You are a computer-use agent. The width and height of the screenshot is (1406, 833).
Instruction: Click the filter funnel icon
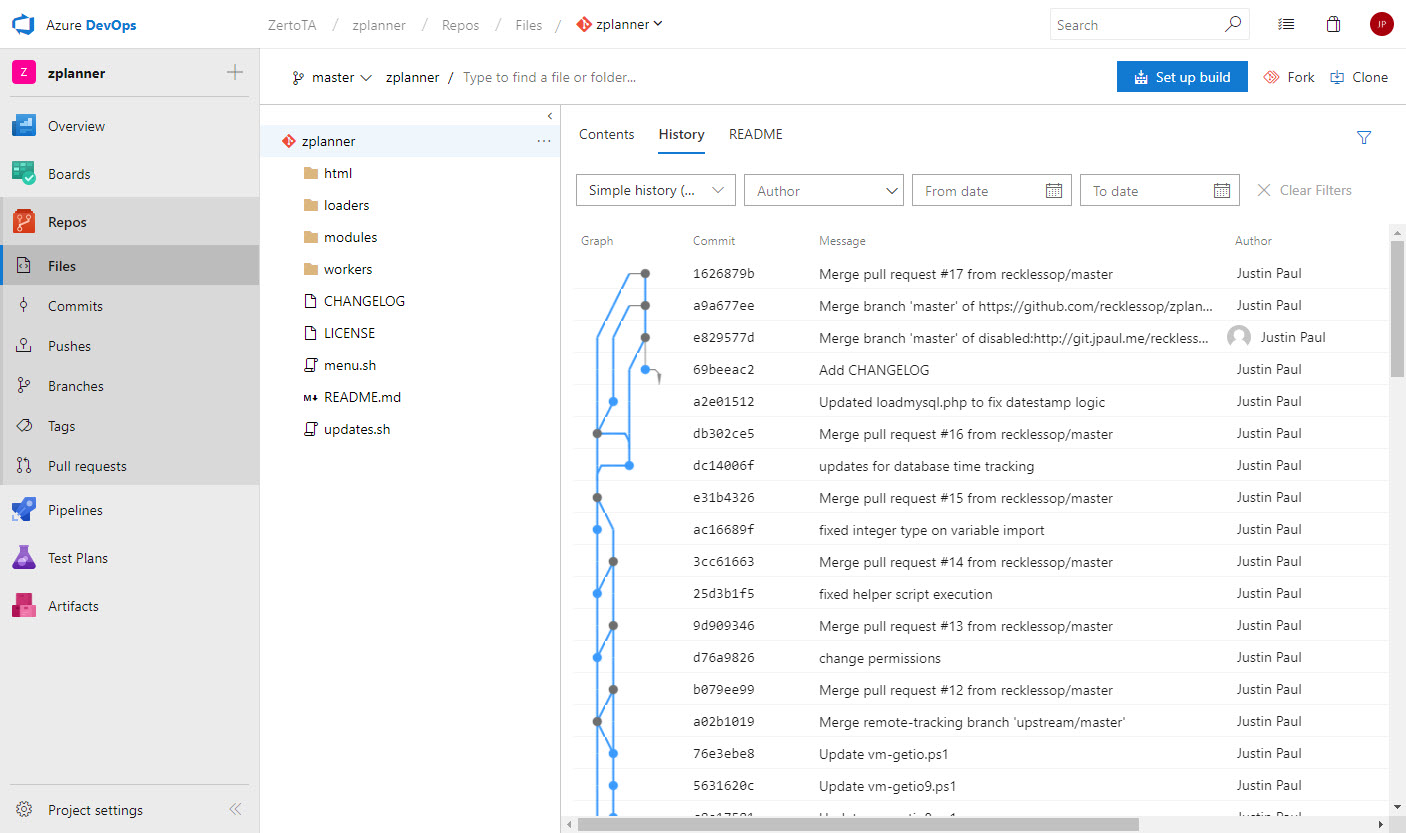pos(1364,138)
